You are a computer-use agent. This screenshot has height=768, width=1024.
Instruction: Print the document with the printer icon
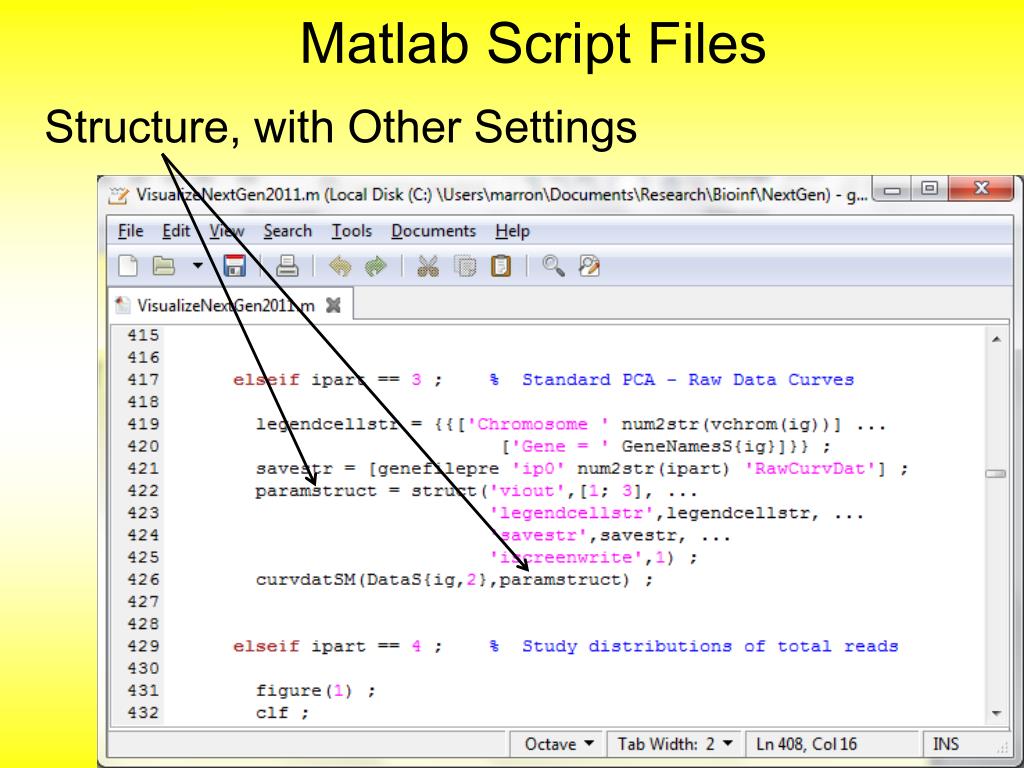(x=287, y=266)
